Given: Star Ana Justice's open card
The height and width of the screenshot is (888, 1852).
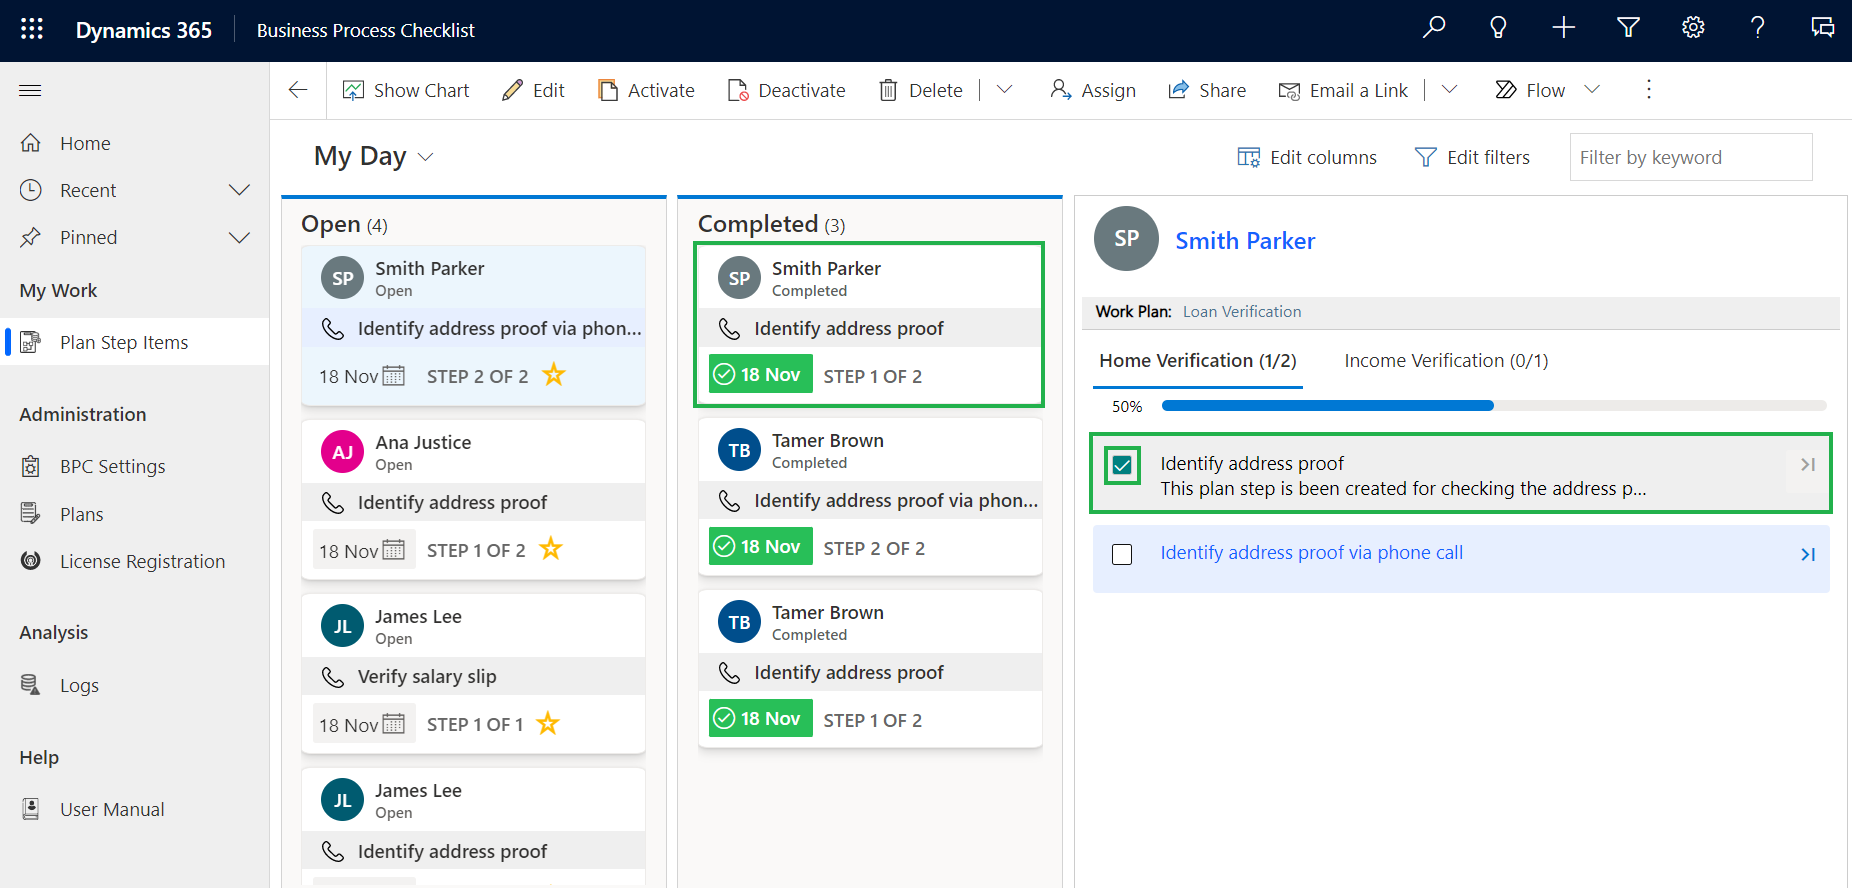Looking at the screenshot, I should 551,549.
